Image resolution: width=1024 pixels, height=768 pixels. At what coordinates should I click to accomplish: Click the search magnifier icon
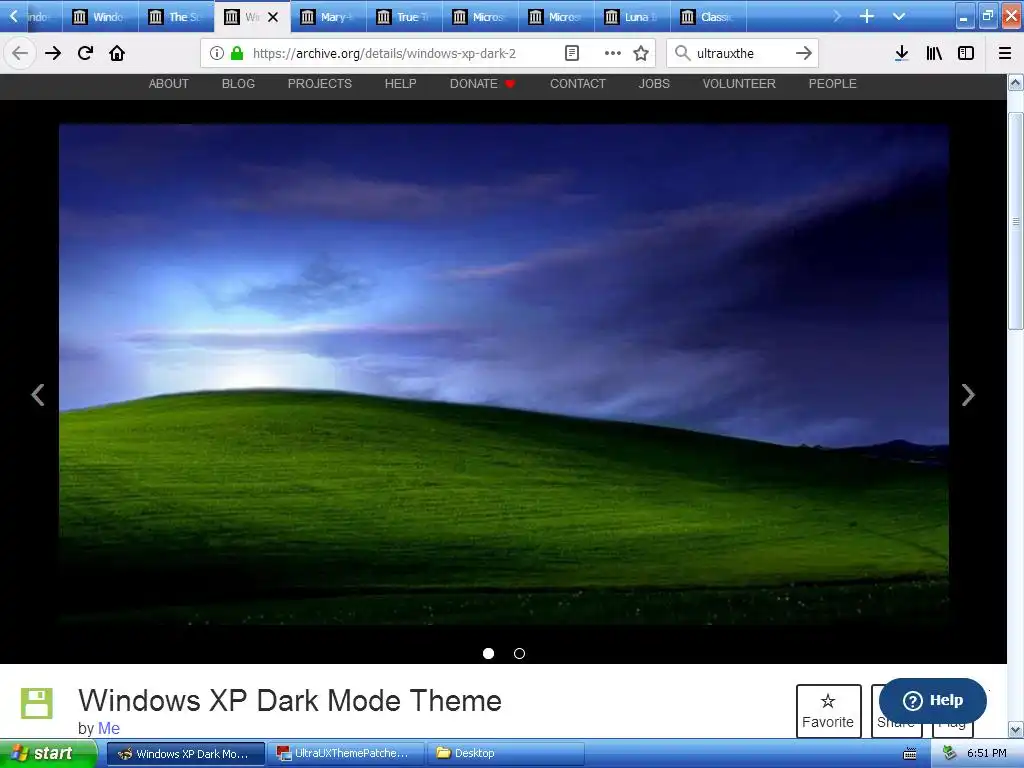tap(682, 53)
